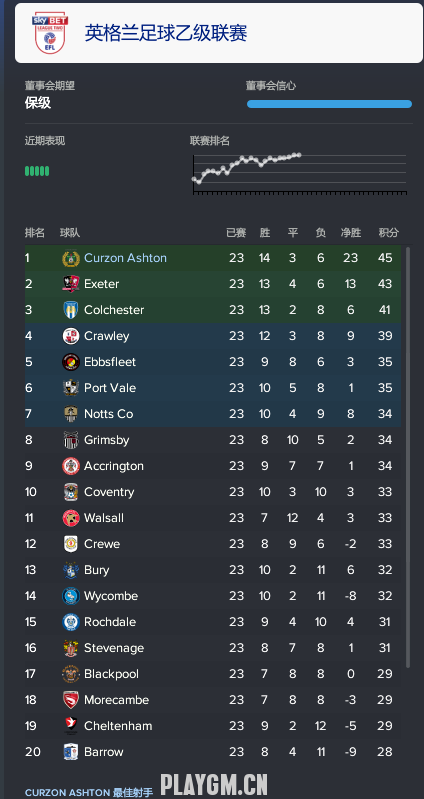Open the Crawley team name link
Image resolution: width=424 pixels, height=799 pixels.
[x=107, y=336]
